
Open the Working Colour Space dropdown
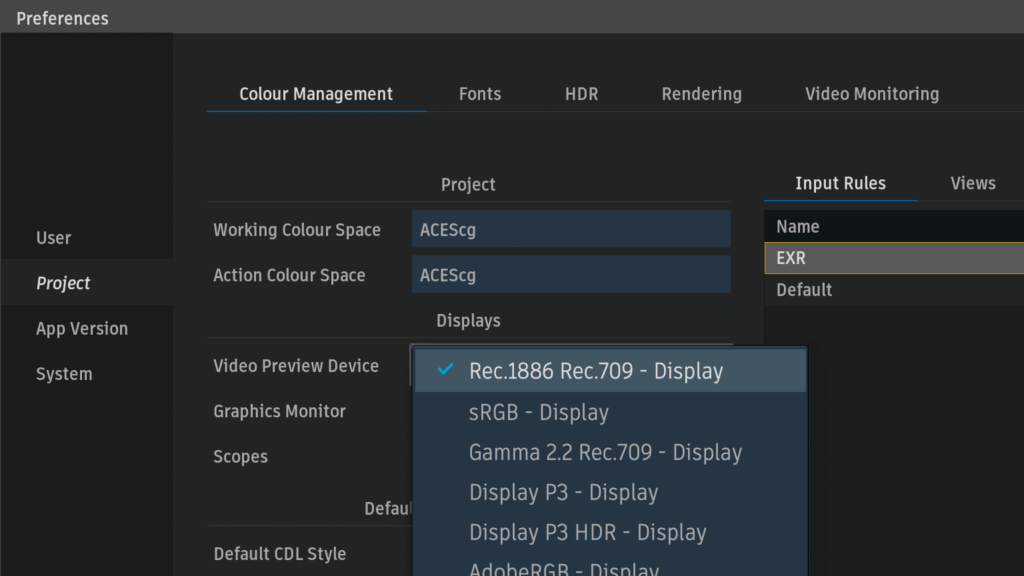[571, 229]
